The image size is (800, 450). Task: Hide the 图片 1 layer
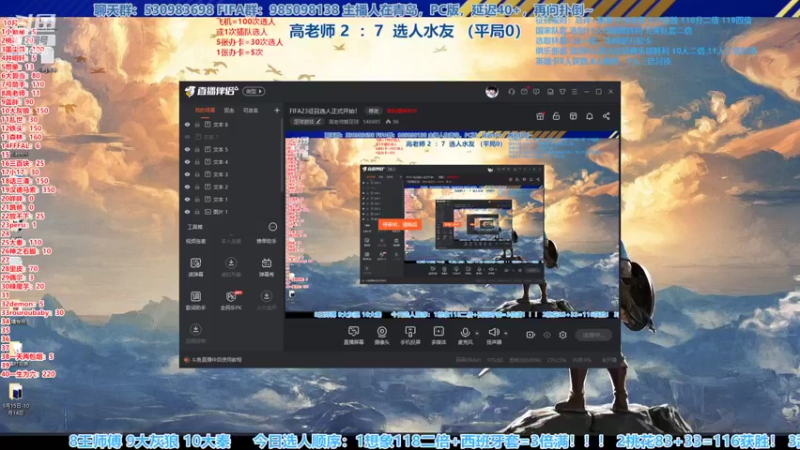pos(187,212)
